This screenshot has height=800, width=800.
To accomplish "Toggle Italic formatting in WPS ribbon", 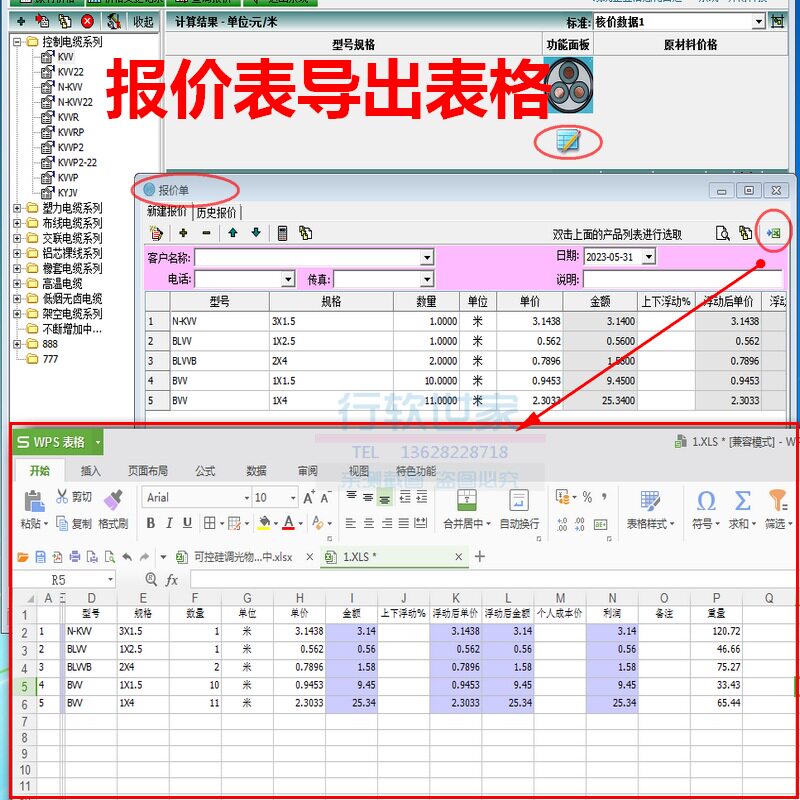I will tap(169, 523).
